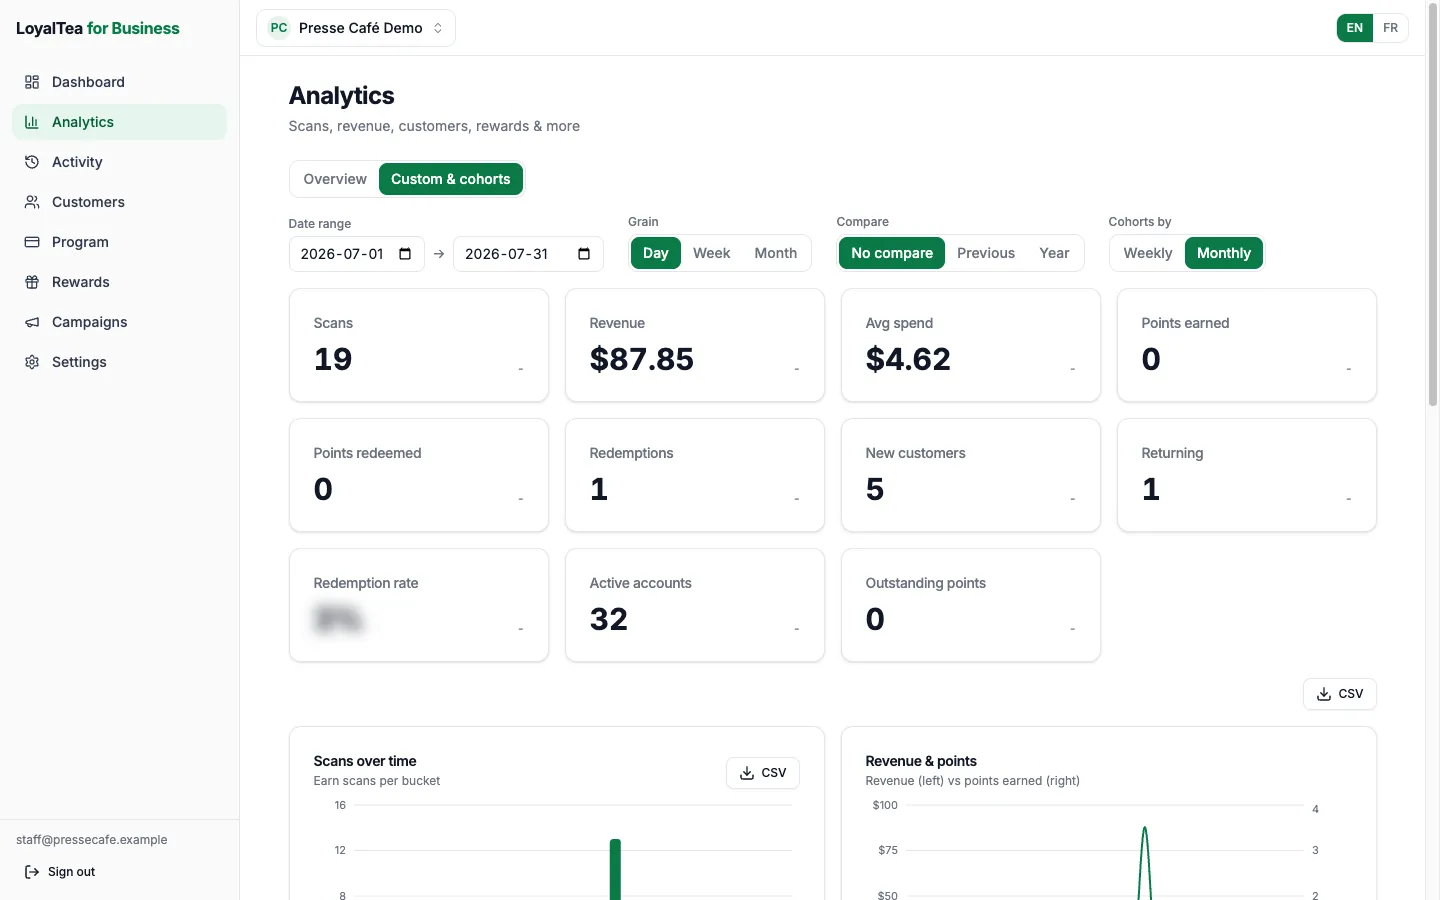
Task: Click the staff@pressecafe.example email text
Action: coord(92,840)
